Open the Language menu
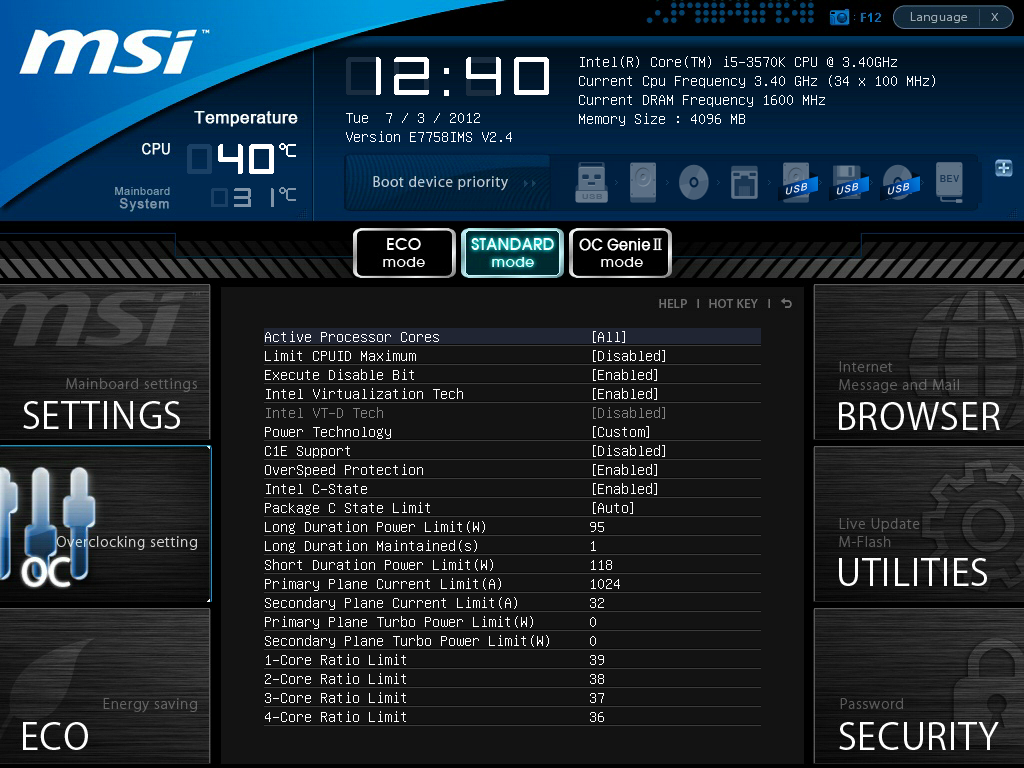Viewport: 1024px width, 768px height. [938, 17]
